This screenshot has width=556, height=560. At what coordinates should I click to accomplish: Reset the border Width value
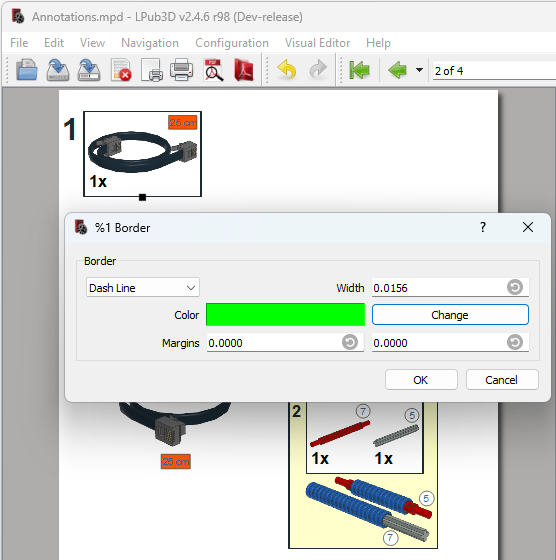coord(515,287)
